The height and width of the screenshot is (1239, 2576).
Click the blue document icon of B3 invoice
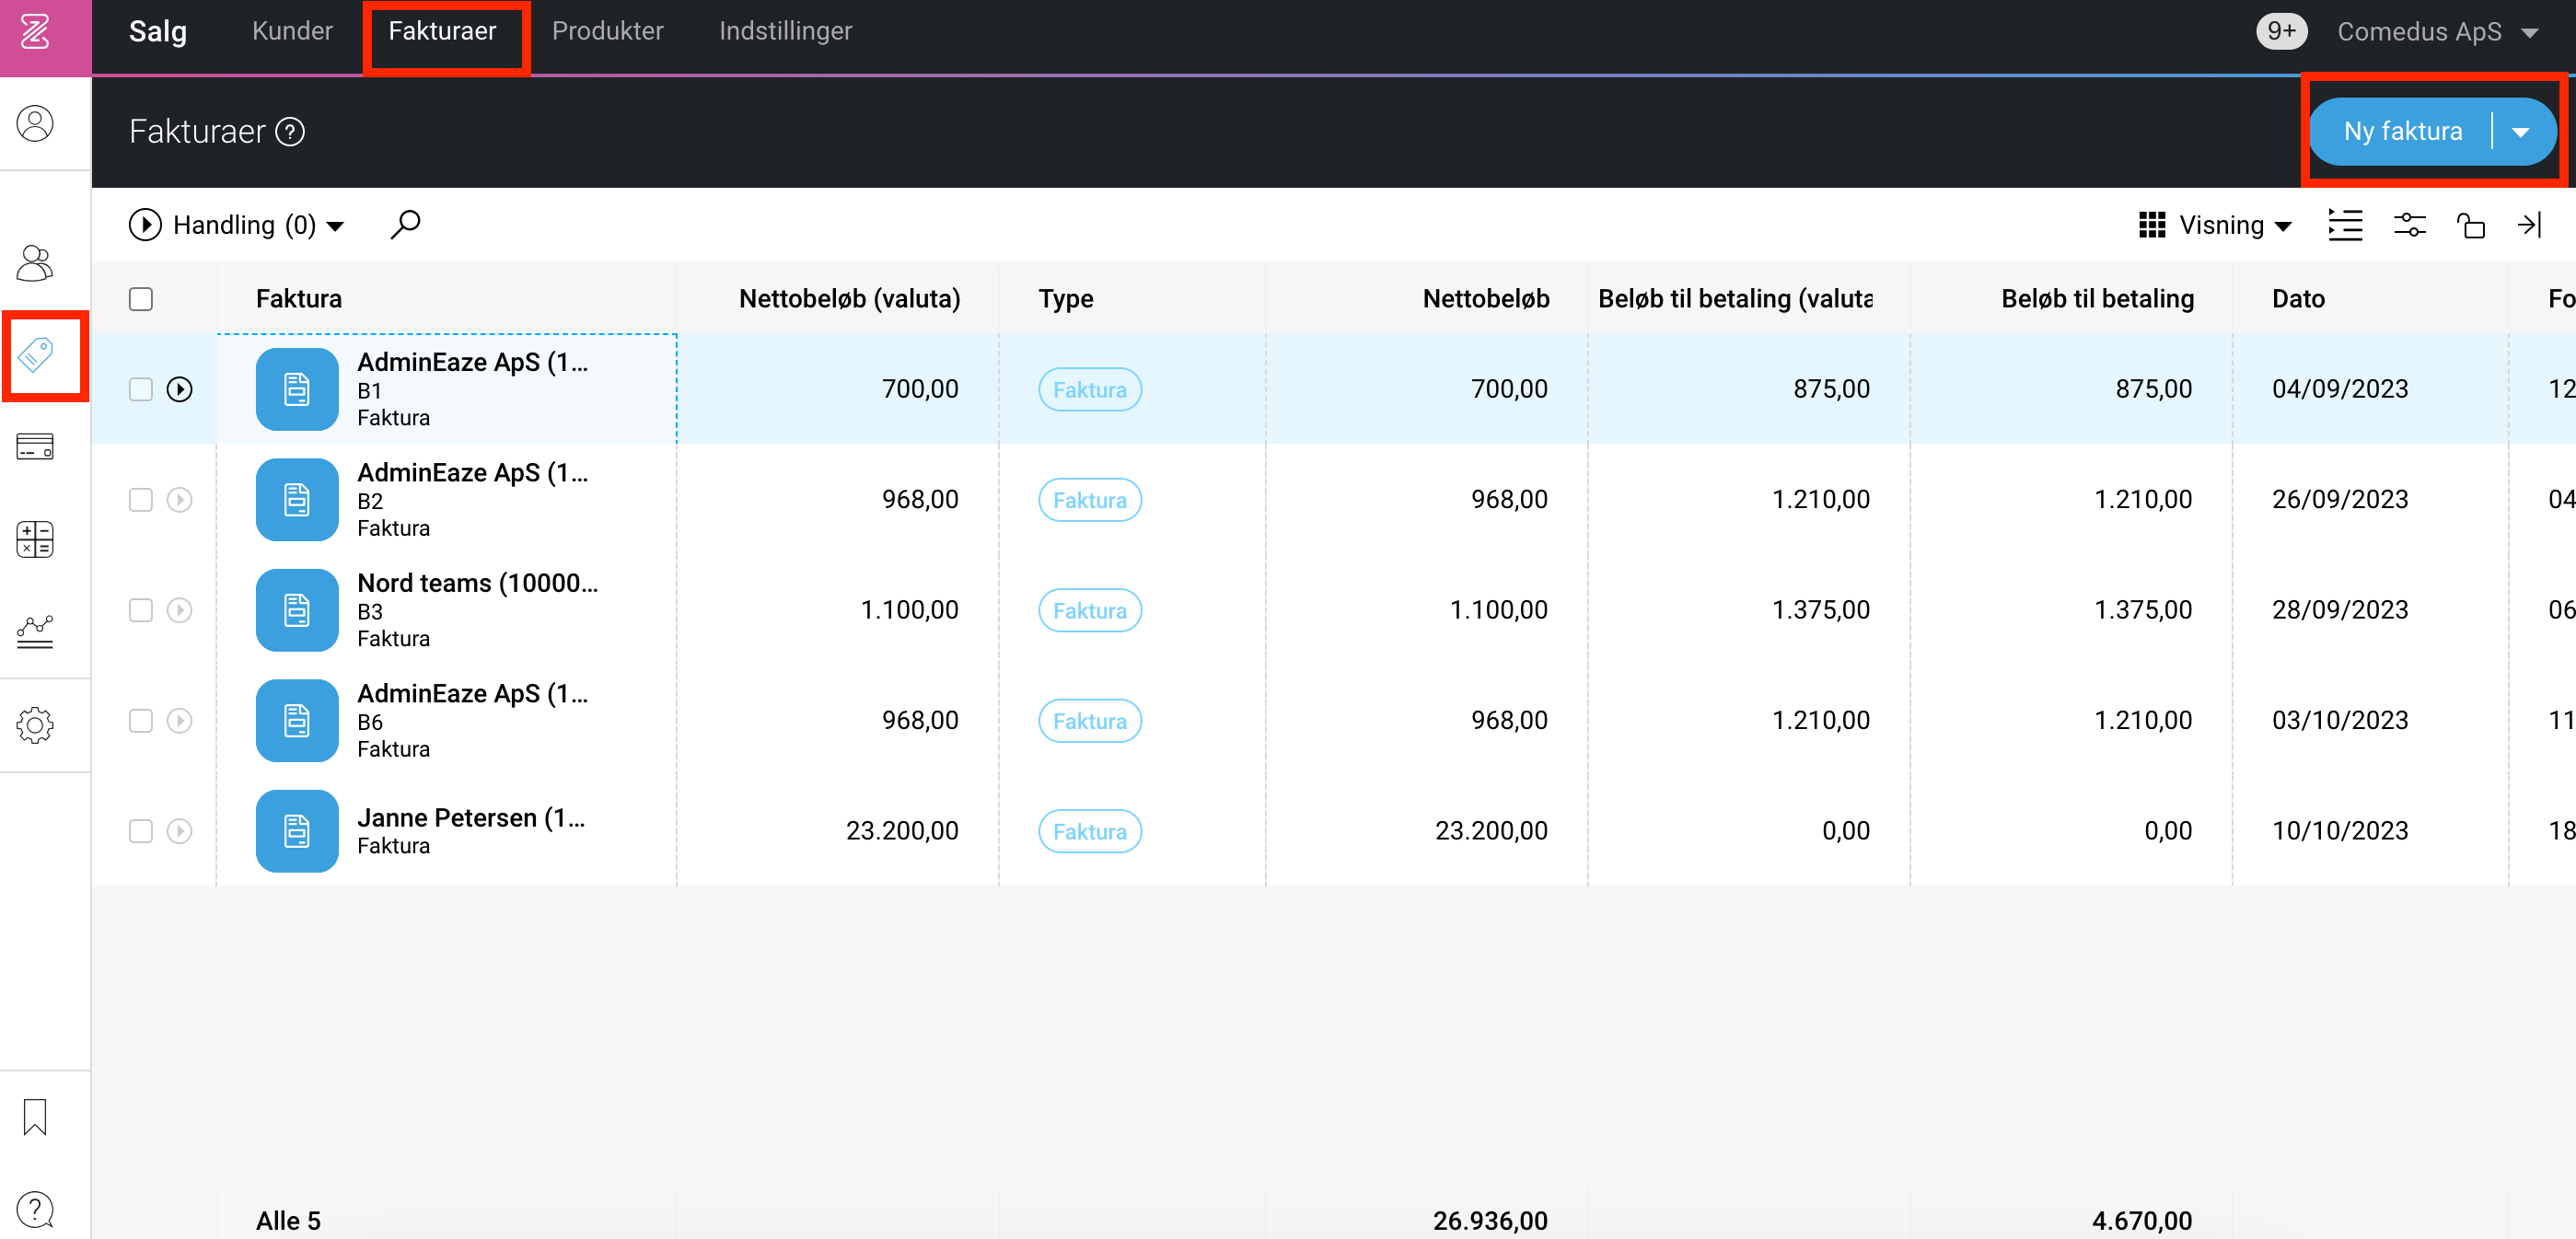pos(297,610)
